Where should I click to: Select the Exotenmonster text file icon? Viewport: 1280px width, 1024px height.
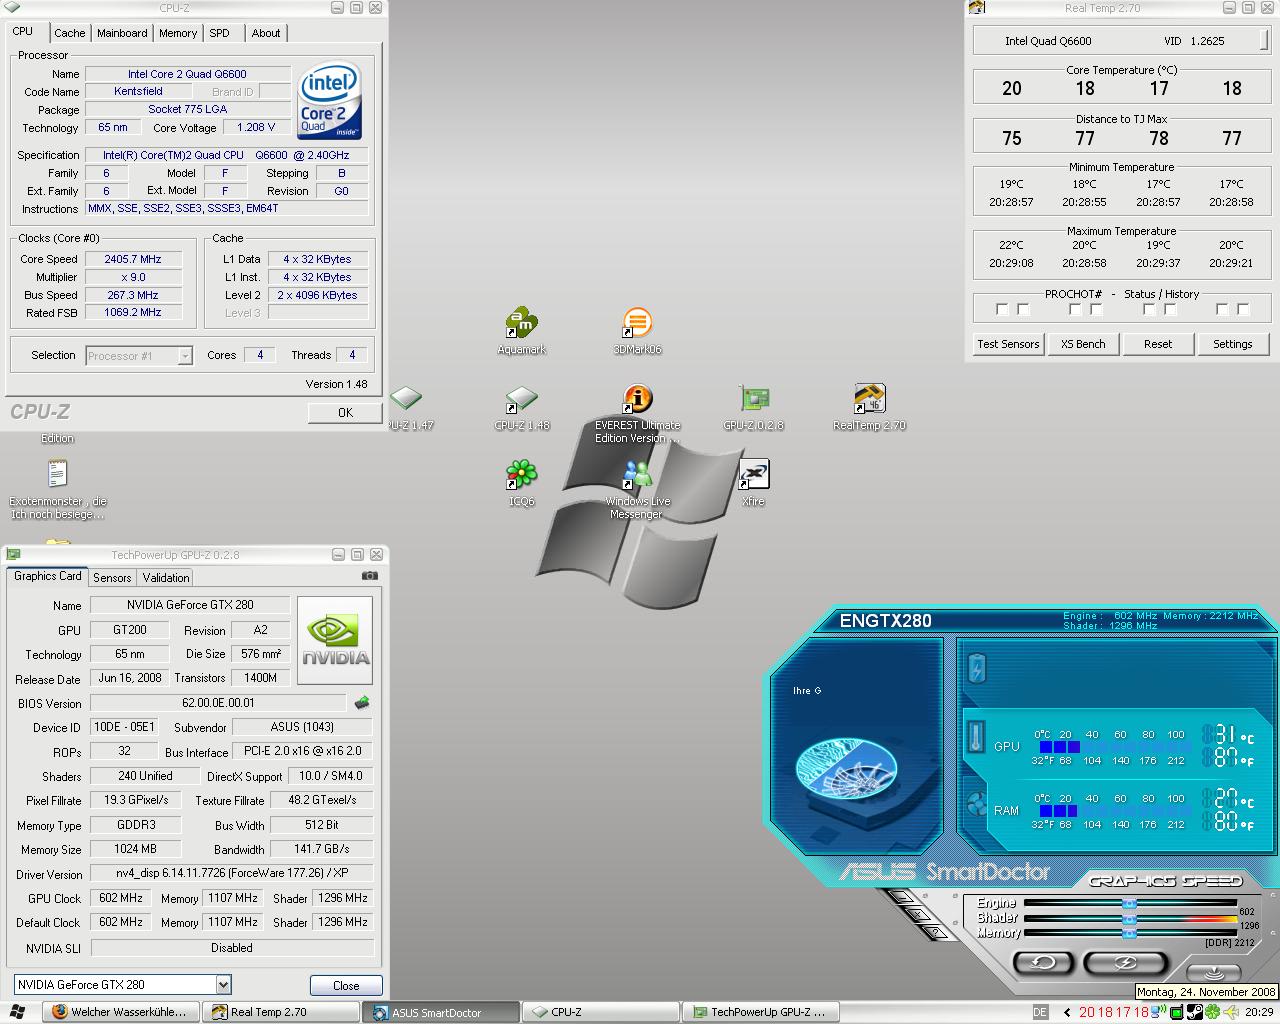[x=57, y=489]
